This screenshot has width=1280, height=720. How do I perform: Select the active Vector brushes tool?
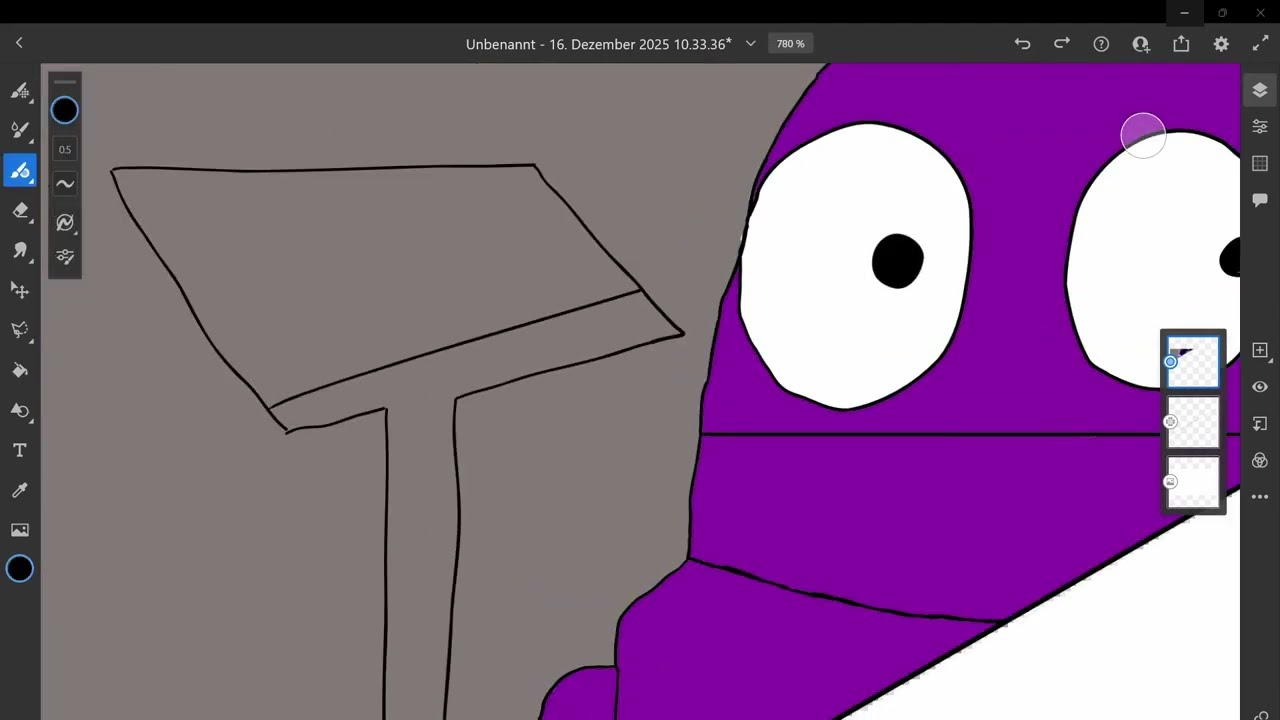tap(20, 170)
